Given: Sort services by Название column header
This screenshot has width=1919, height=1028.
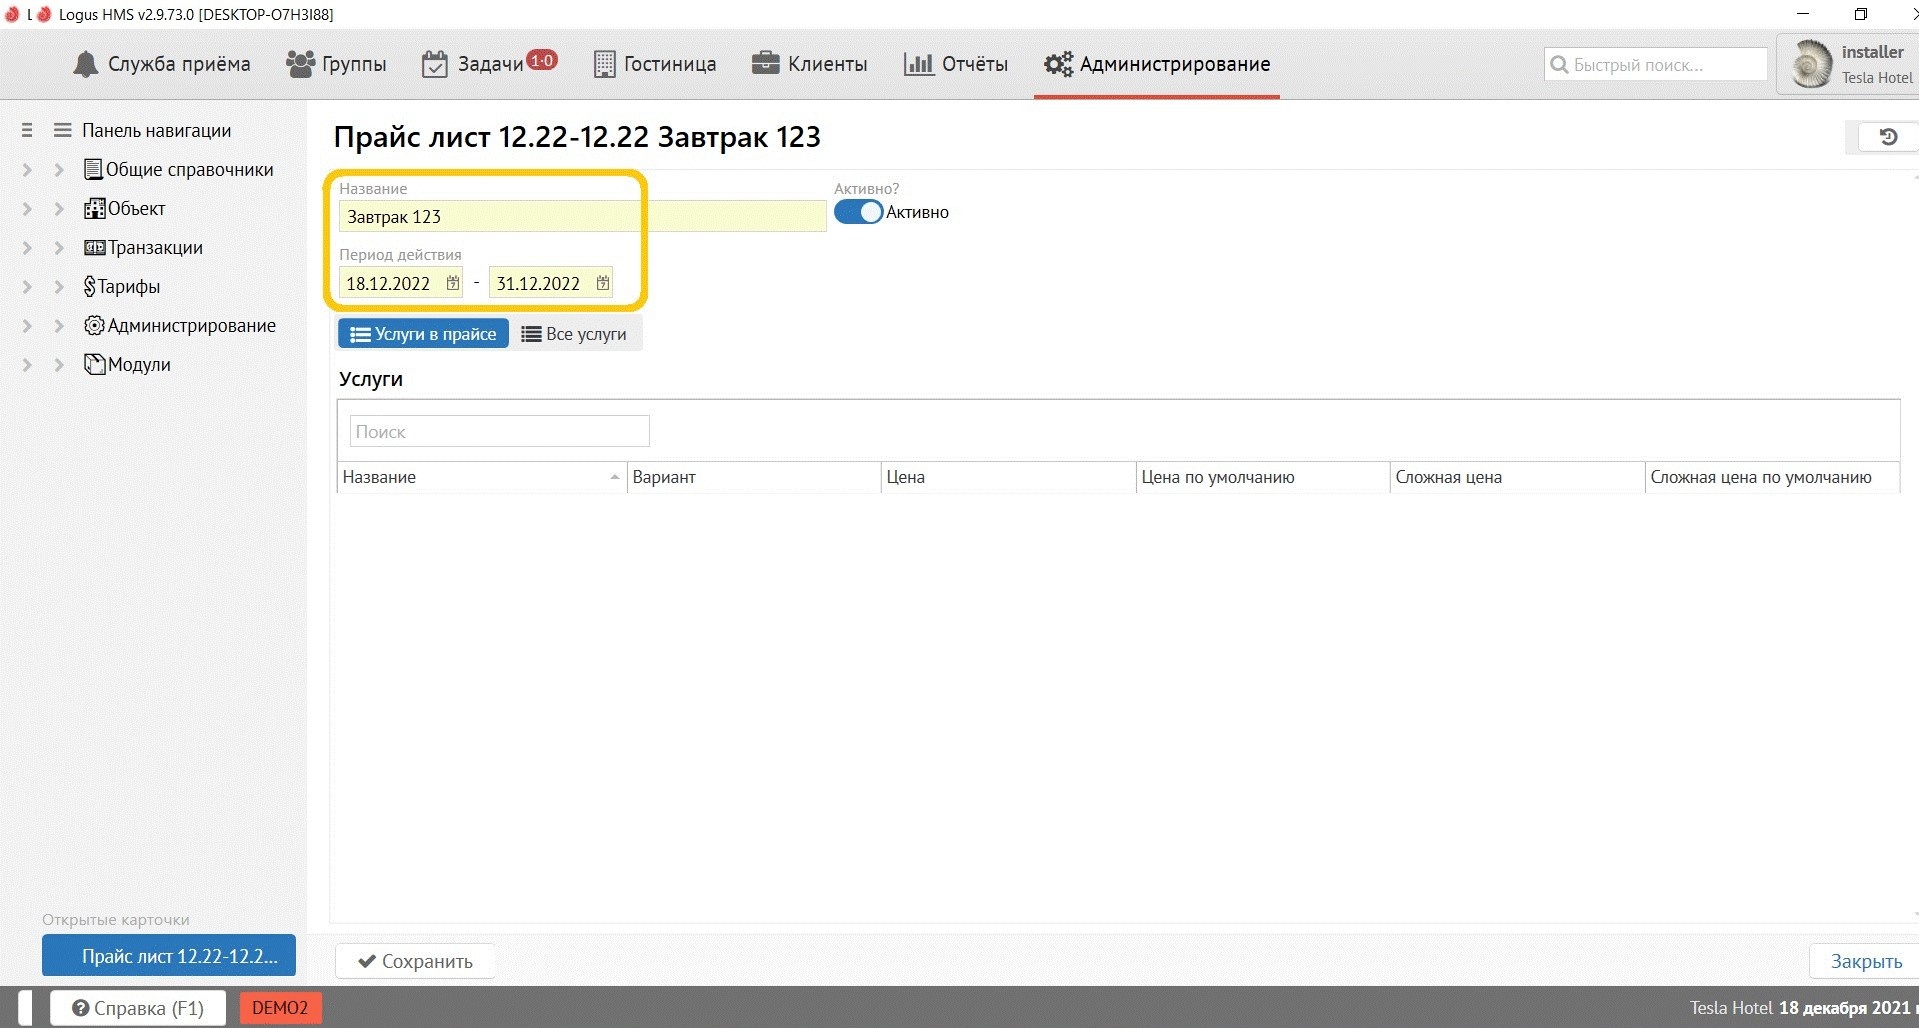Looking at the screenshot, I should pos(480,477).
